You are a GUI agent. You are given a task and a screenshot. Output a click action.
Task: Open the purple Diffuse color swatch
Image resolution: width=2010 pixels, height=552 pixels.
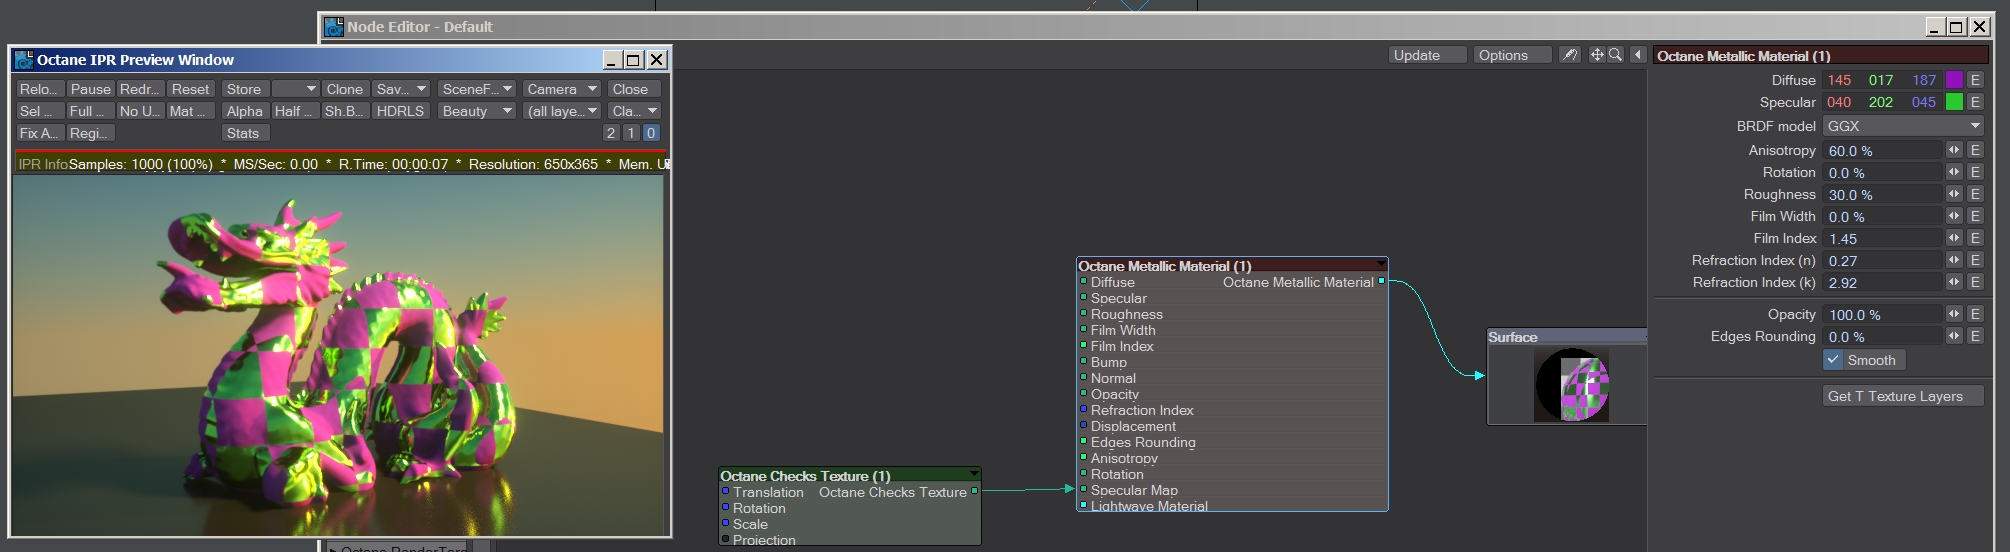coord(1954,80)
